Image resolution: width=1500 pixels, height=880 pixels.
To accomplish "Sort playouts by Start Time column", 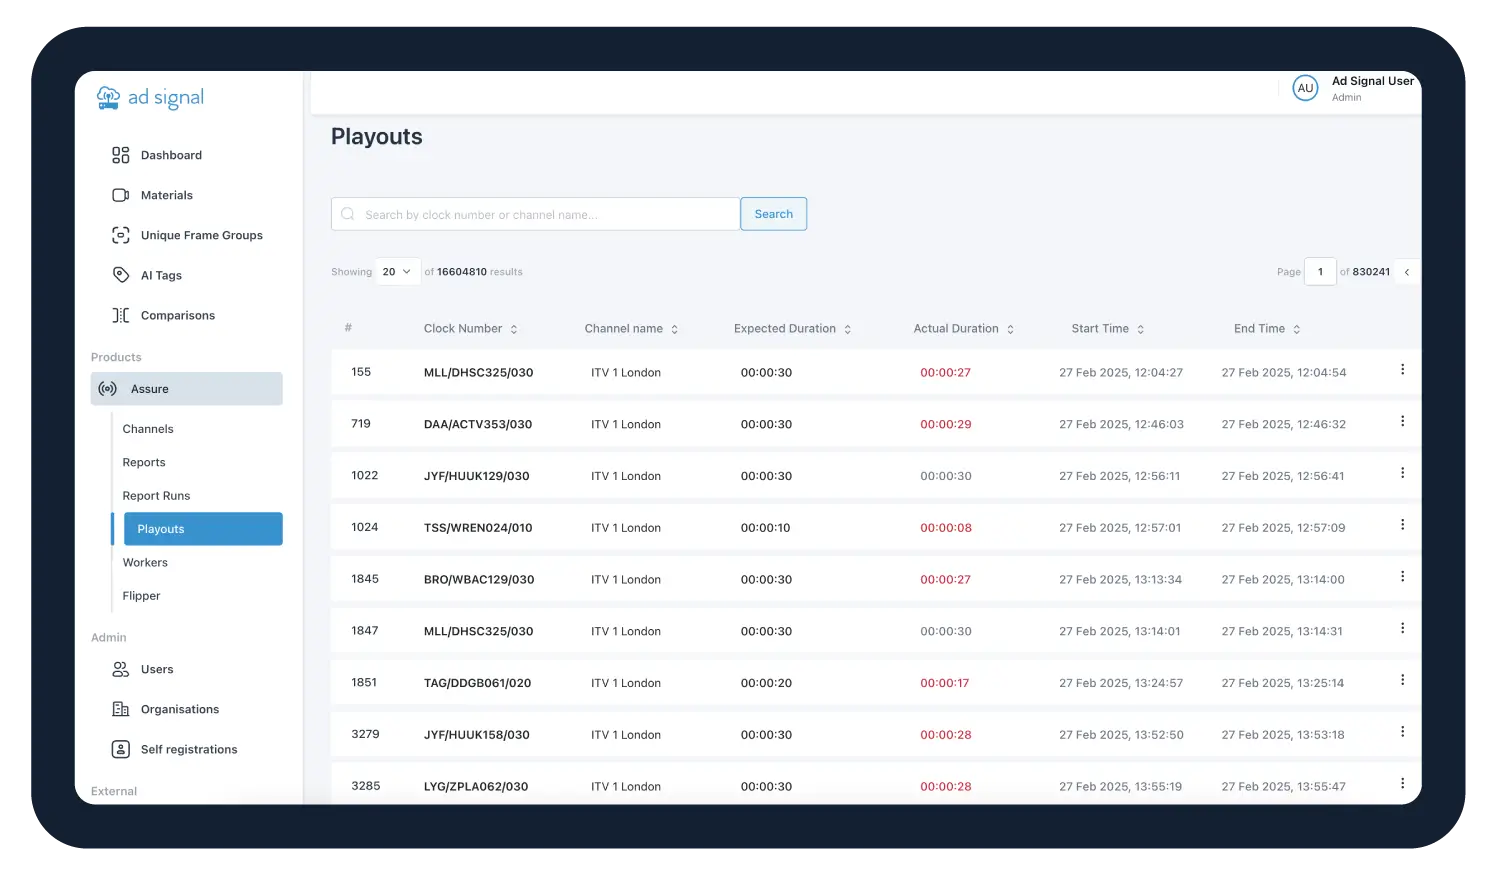I will 1140,329.
